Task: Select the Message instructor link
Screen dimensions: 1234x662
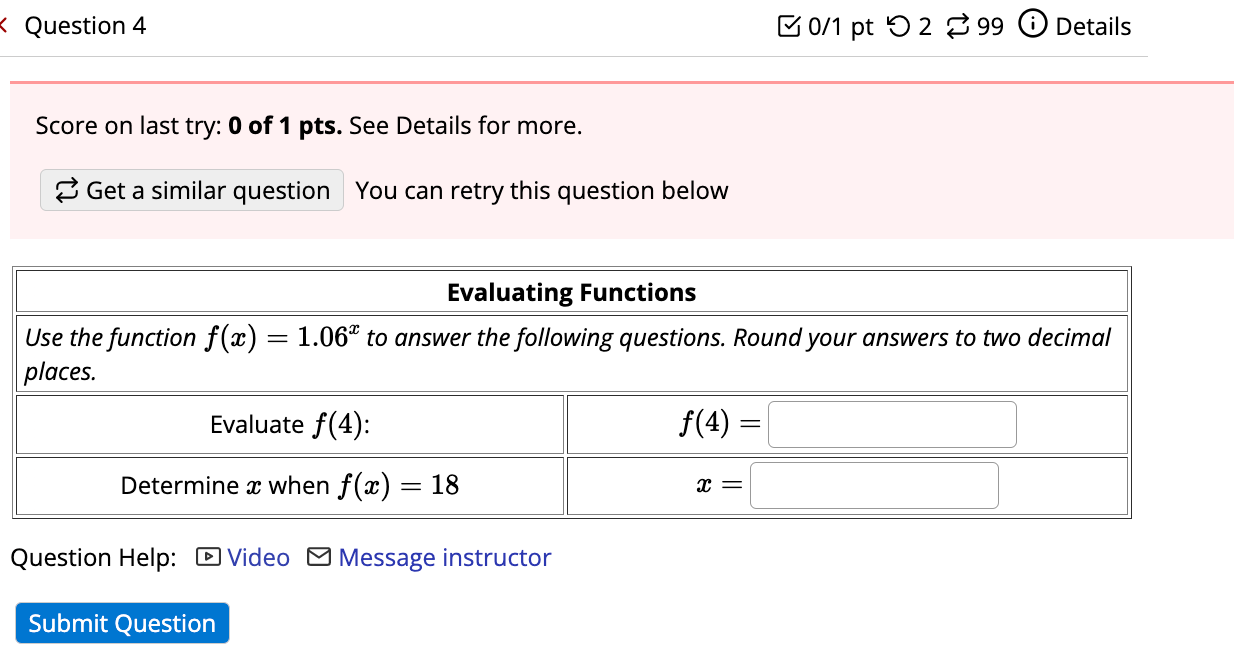Action: [x=444, y=557]
